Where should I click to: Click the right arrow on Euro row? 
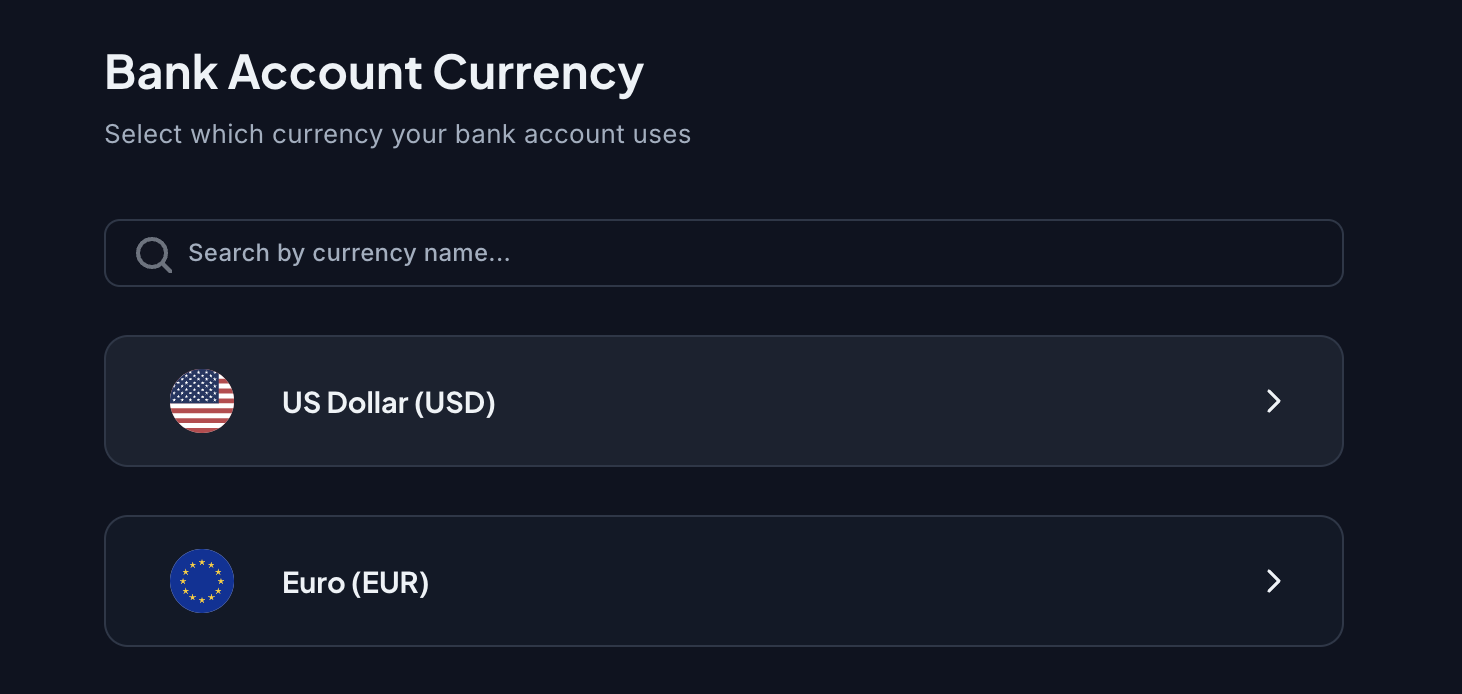tap(1273, 581)
